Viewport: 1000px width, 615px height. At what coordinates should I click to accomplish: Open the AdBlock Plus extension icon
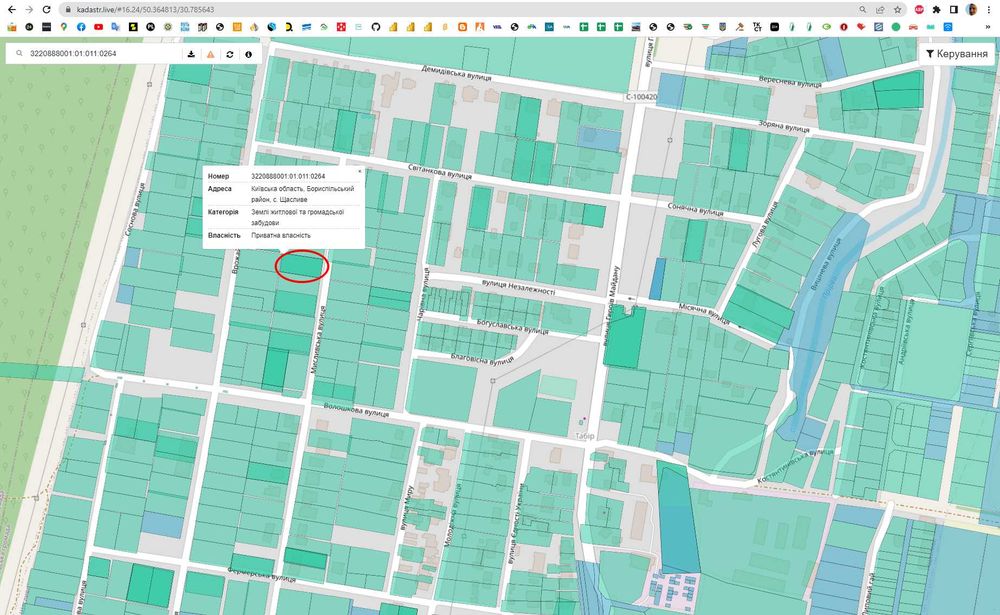pyautogui.click(x=918, y=9)
